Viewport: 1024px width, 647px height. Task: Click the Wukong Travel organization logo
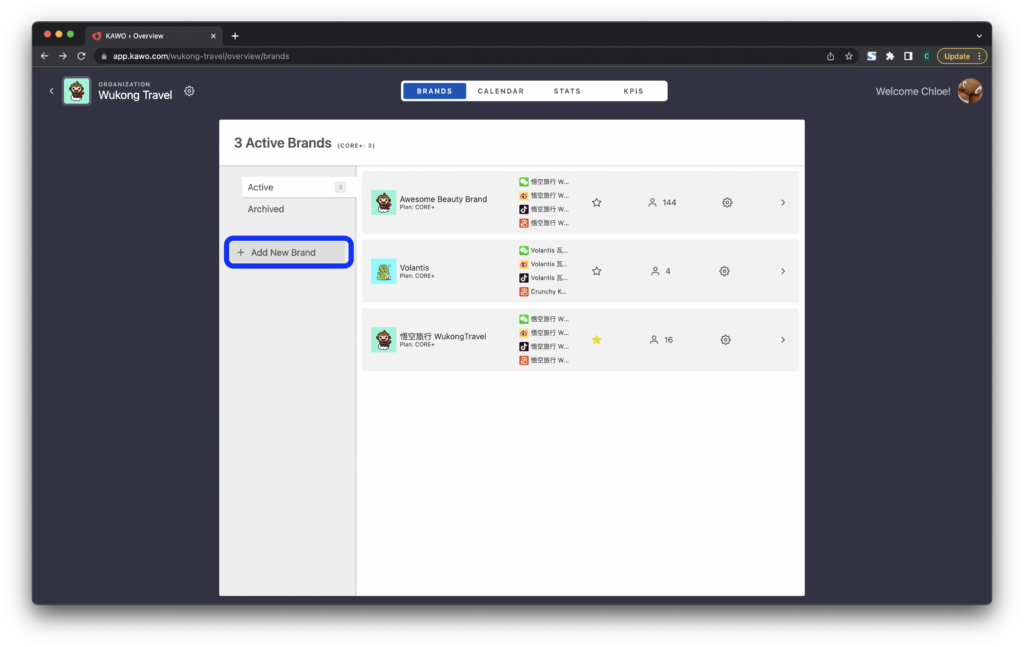coord(76,91)
